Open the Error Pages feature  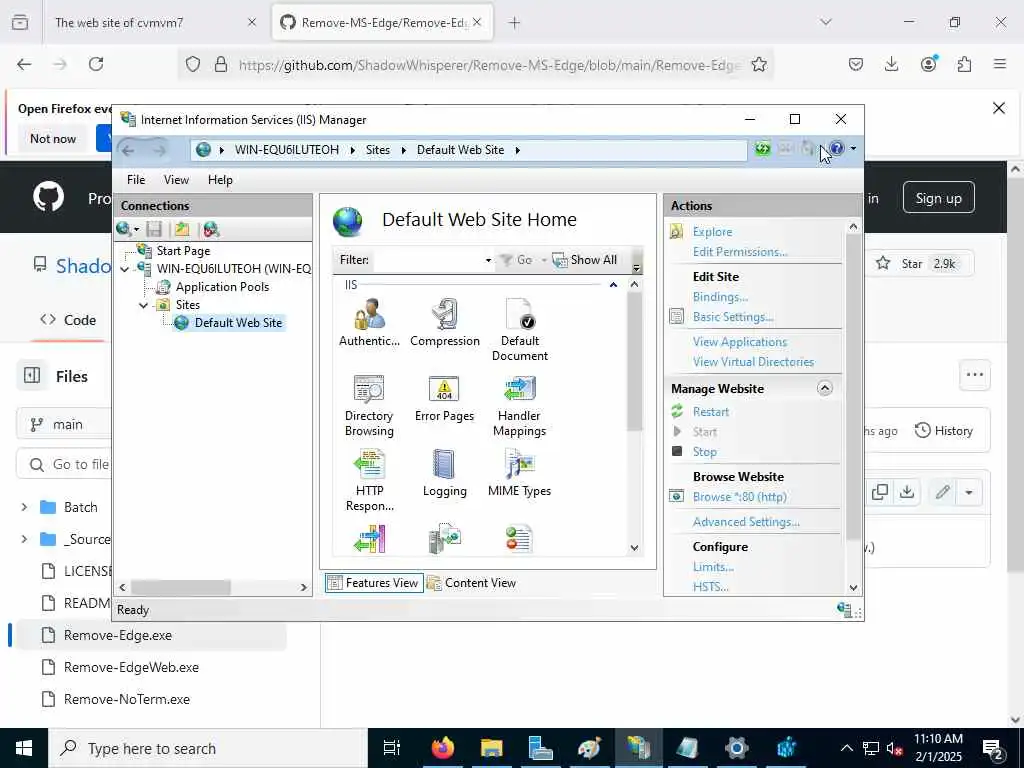tap(445, 399)
